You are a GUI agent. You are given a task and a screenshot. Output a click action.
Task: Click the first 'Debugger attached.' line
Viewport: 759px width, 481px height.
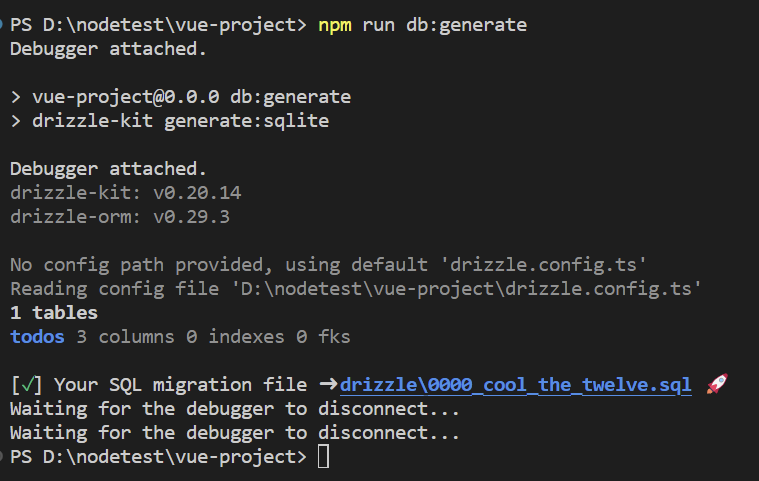point(109,48)
